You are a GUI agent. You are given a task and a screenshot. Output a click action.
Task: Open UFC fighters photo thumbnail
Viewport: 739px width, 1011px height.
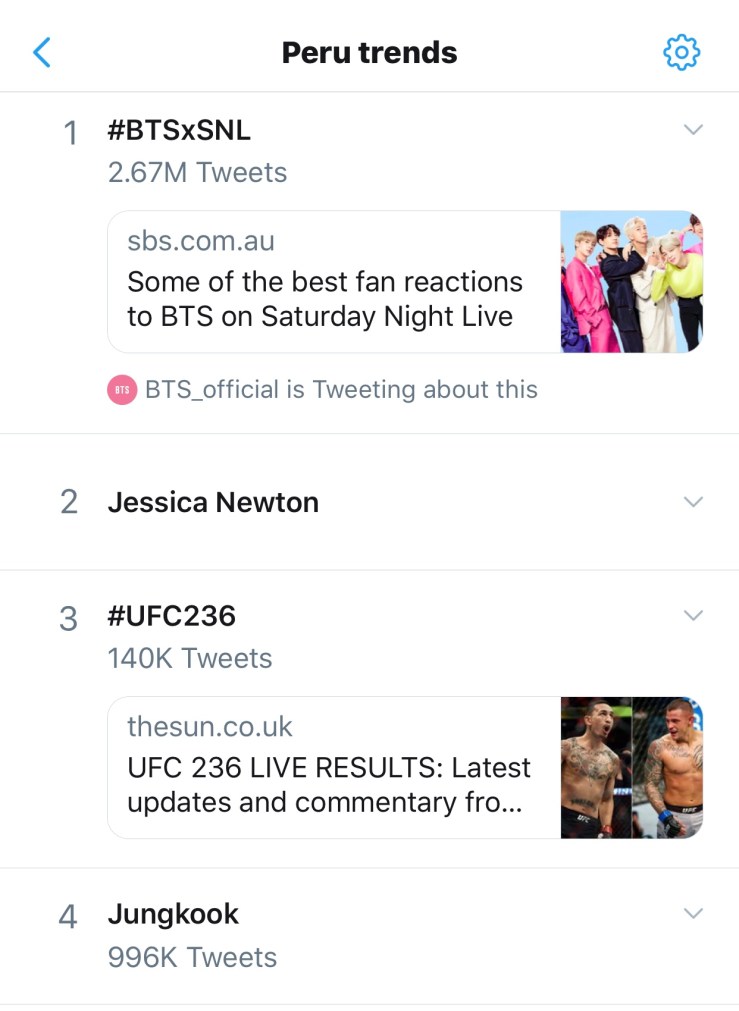[631, 767]
